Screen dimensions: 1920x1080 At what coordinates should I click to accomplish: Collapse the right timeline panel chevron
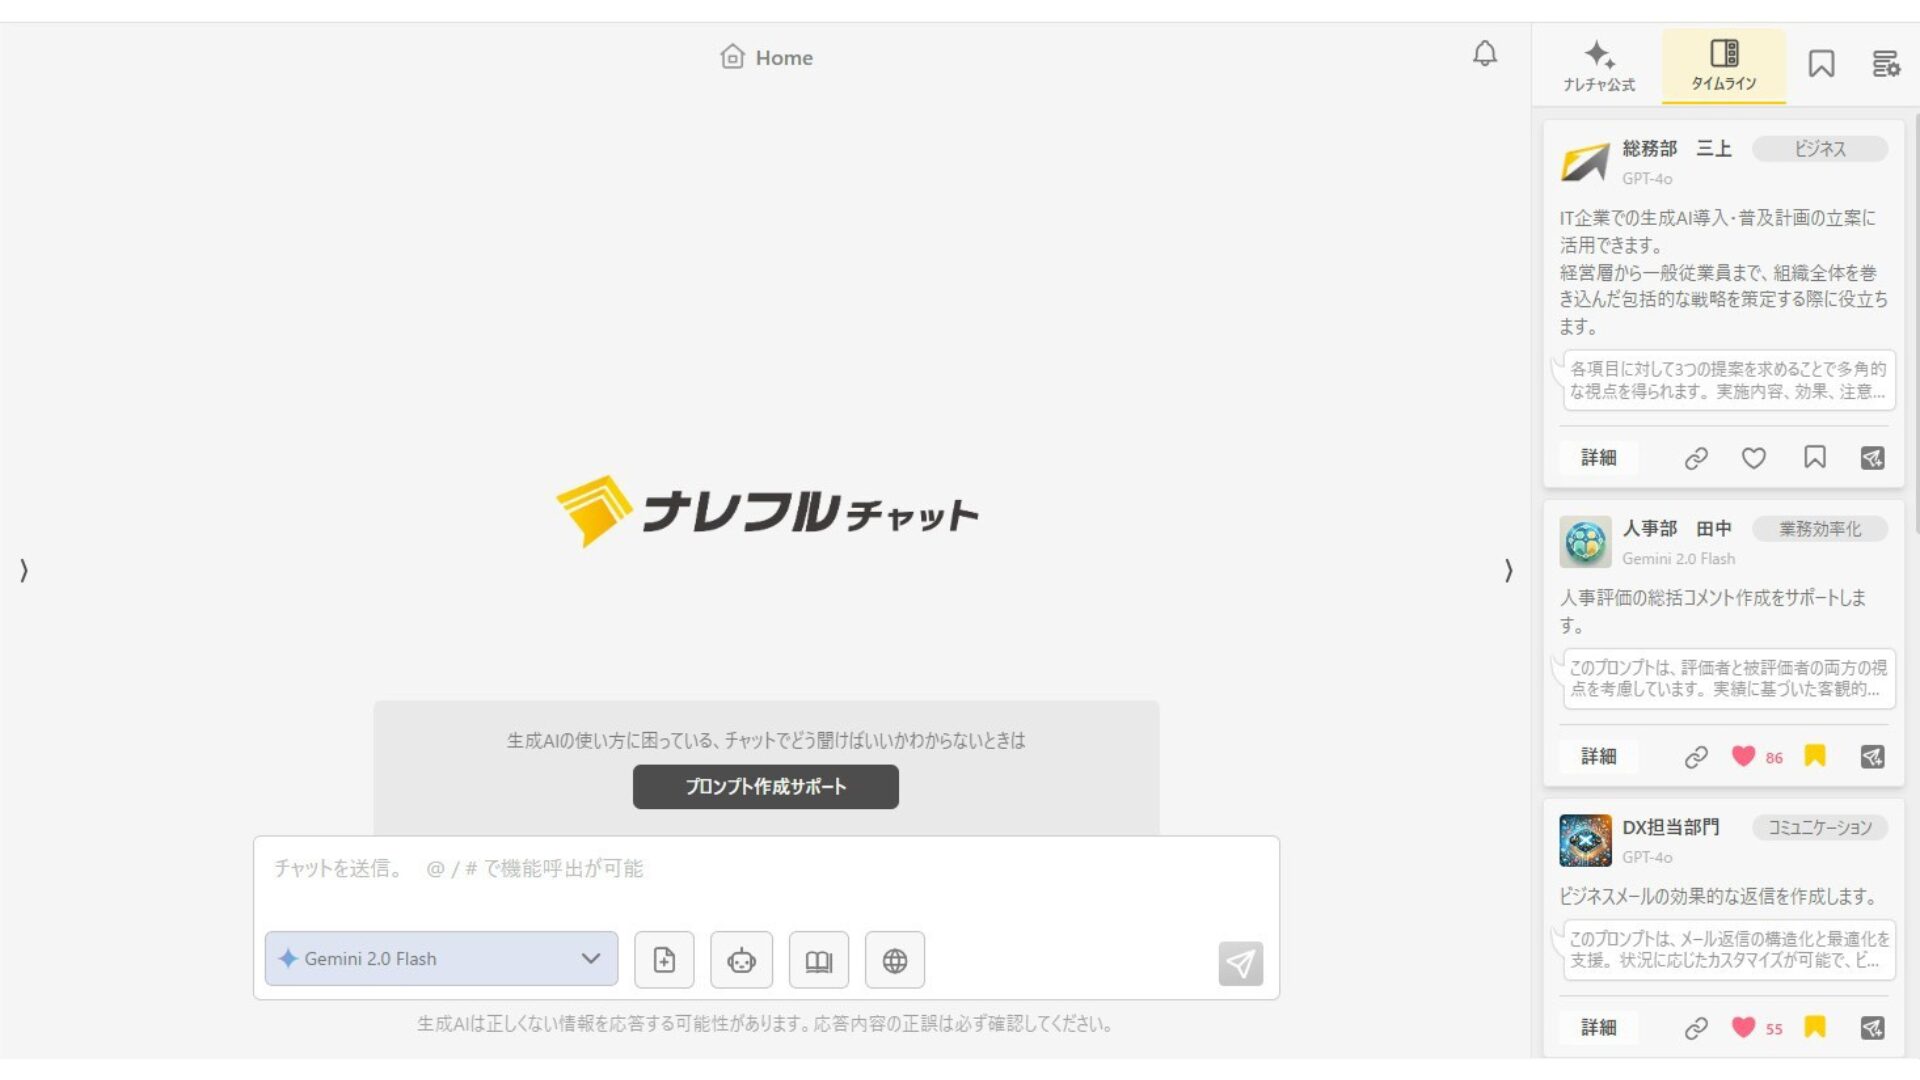pyautogui.click(x=1508, y=570)
